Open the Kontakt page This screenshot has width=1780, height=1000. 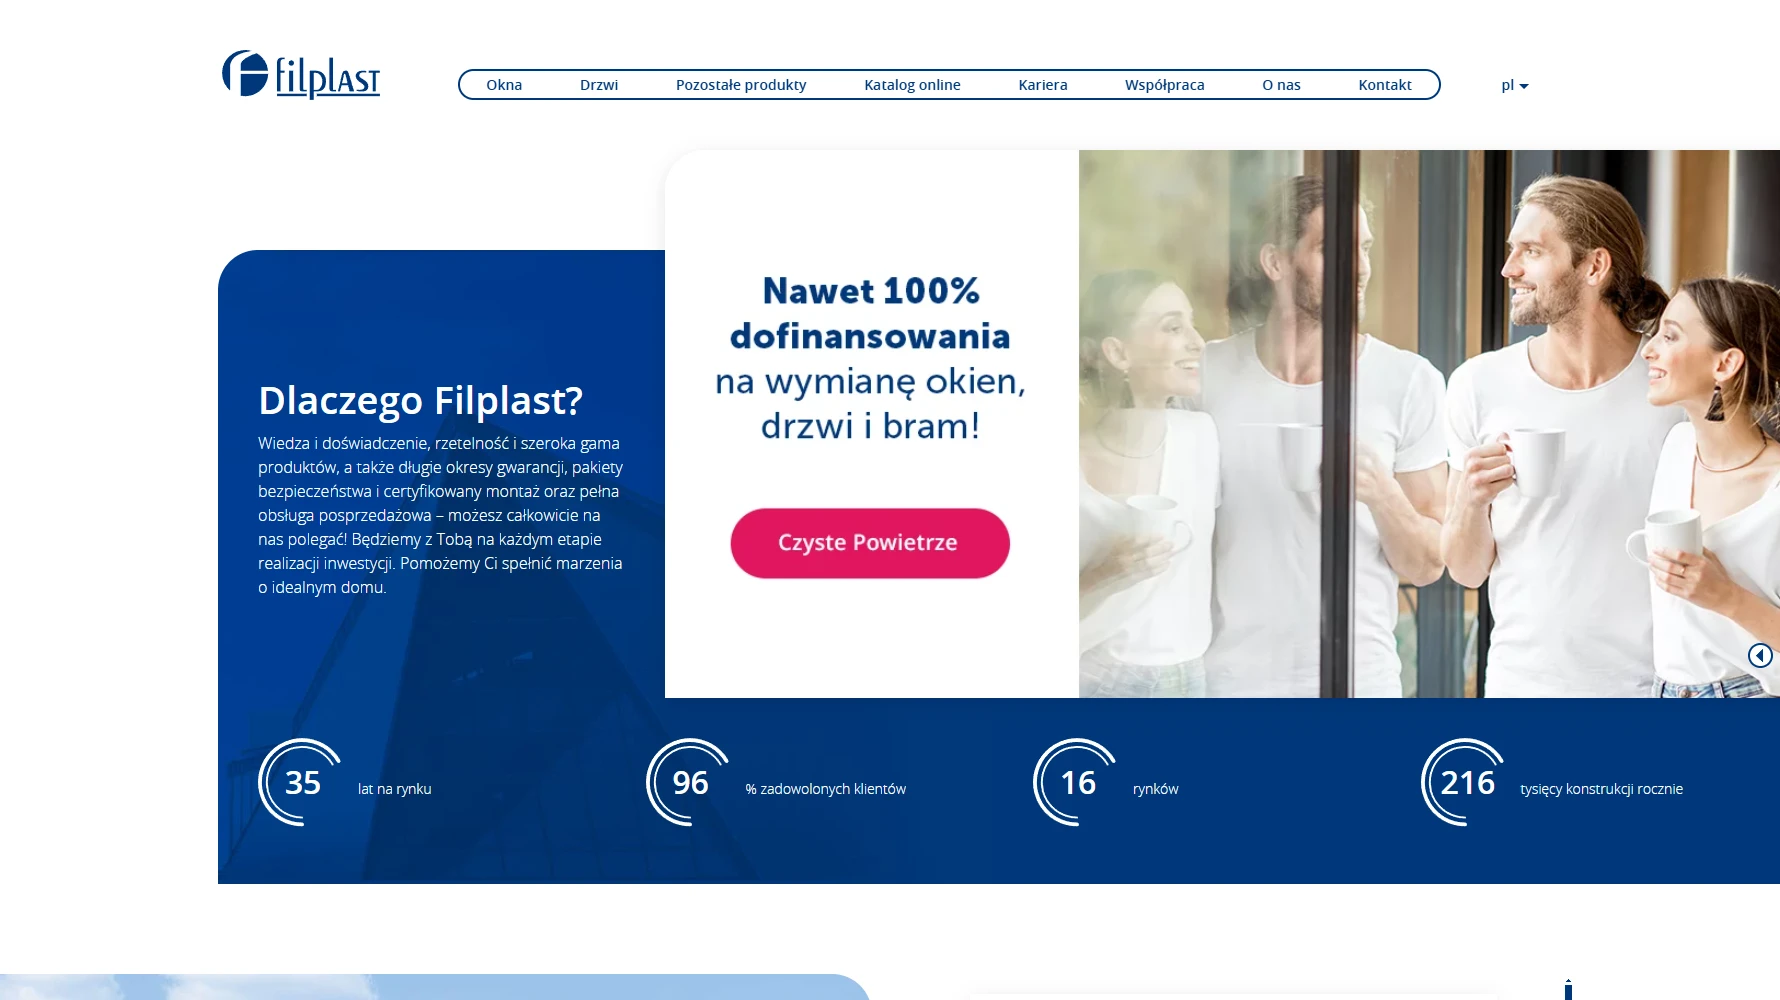[x=1385, y=85]
